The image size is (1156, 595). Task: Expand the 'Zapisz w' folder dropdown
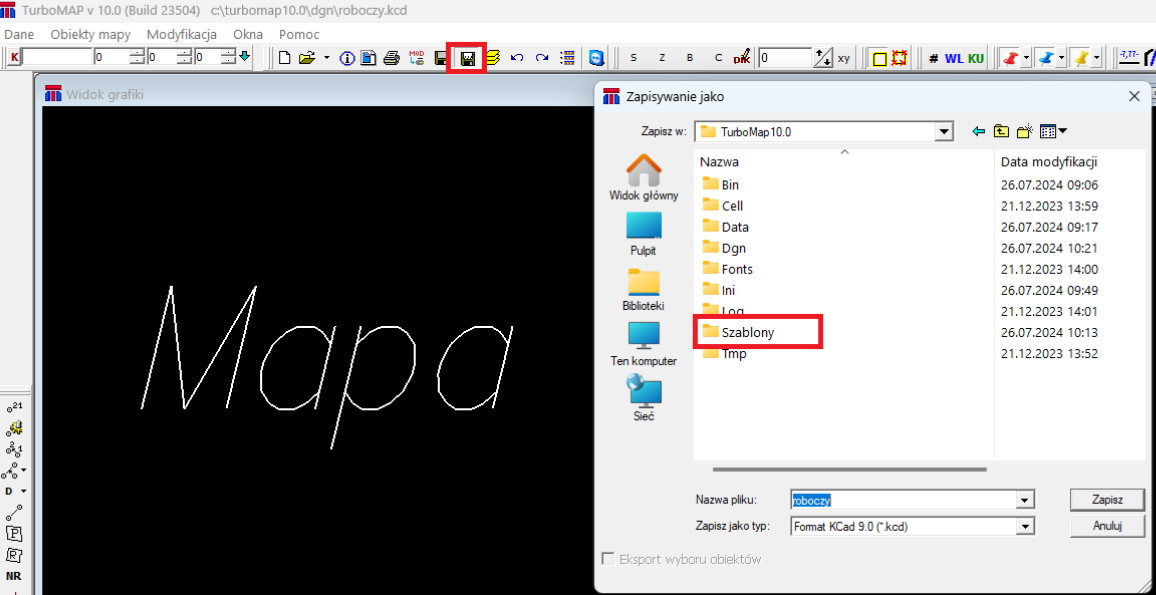(x=943, y=131)
